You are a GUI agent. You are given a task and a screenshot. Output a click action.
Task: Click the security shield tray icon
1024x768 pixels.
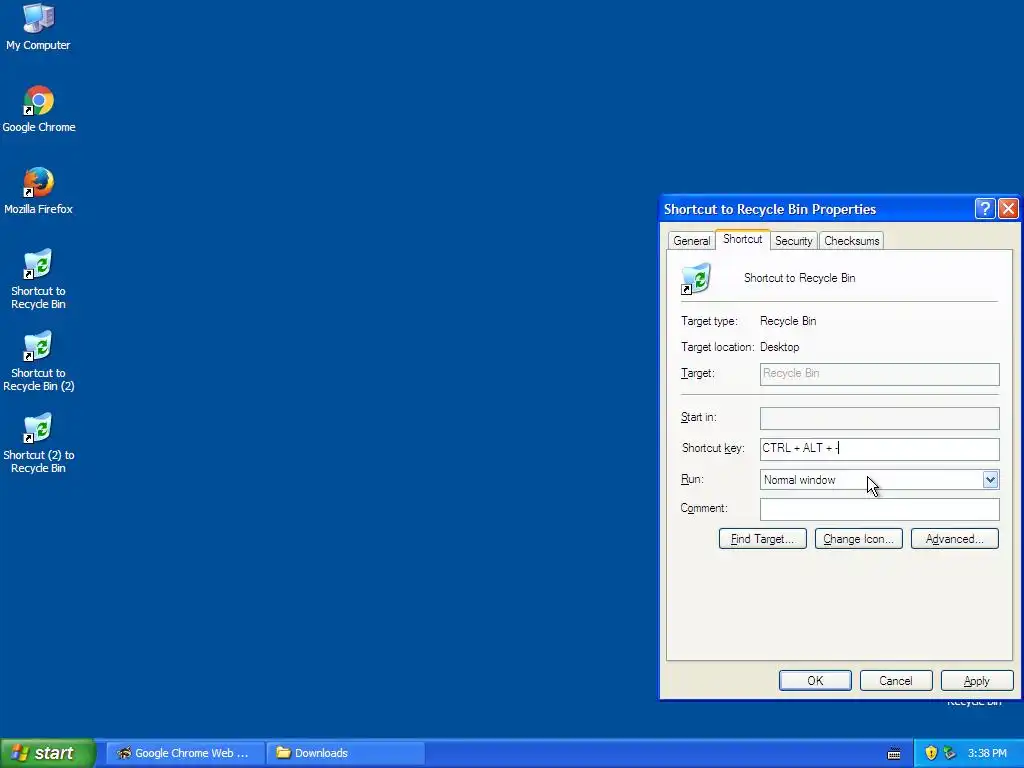pyautogui.click(x=931, y=753)
